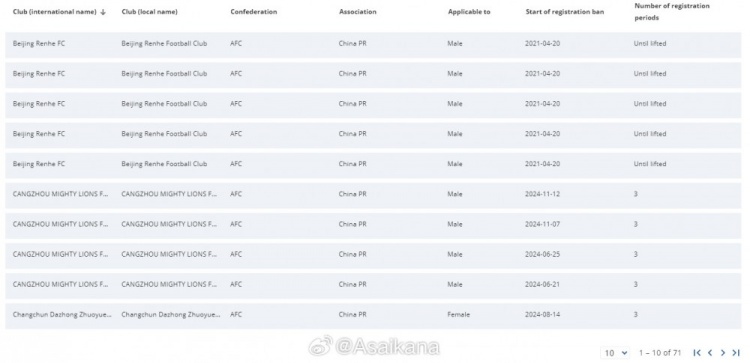The height and width of the screenshot is (363, 750).
Task: Sort by Number of registration periods header
Action: (665, 12)
